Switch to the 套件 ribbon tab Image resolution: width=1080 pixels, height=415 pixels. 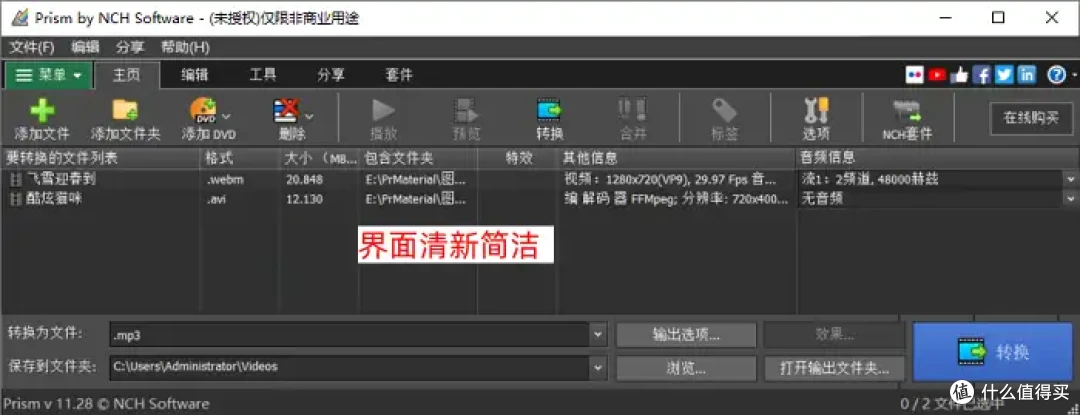pos(399,75)
